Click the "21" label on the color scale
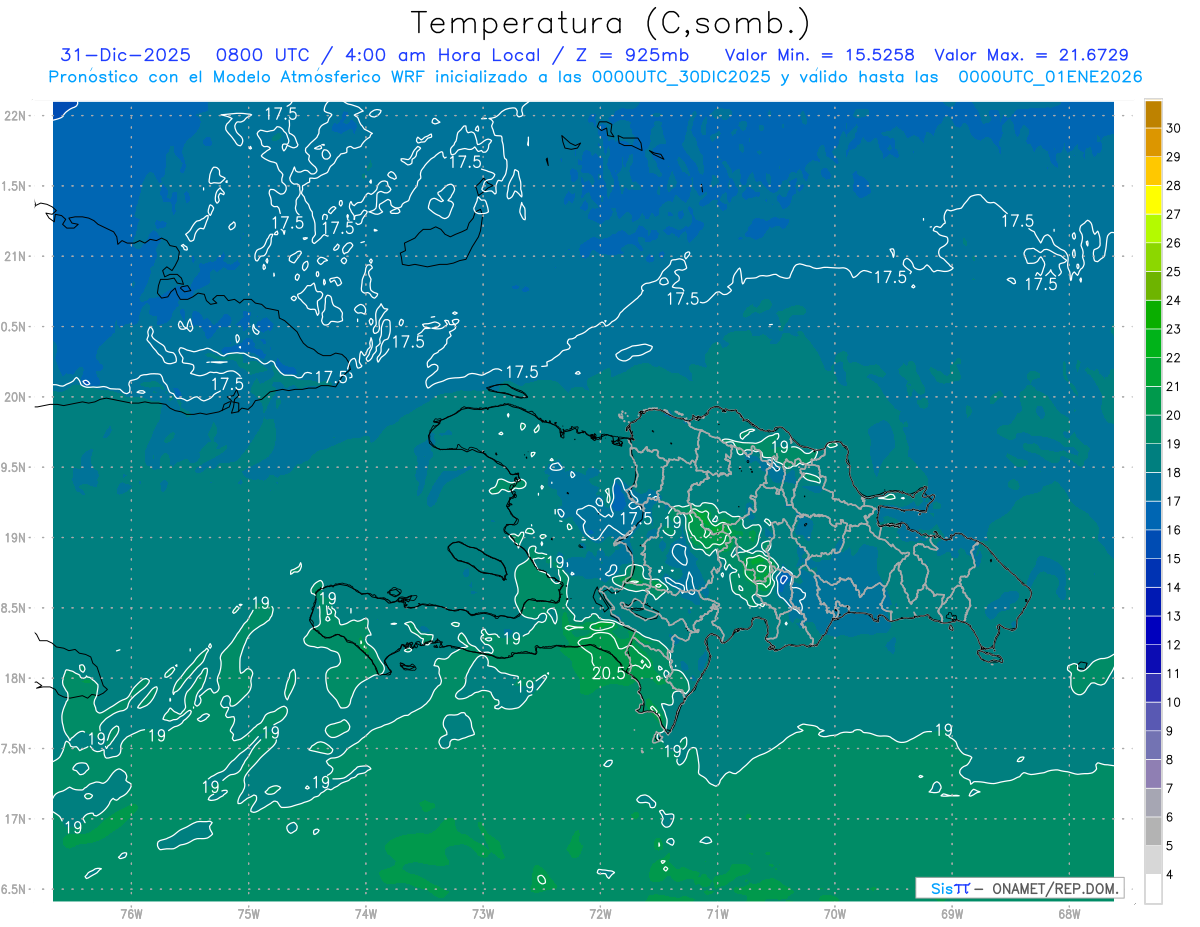The width and height of the screenshot is (1200, 927). pyautogui.click(x=1173, y=387)
